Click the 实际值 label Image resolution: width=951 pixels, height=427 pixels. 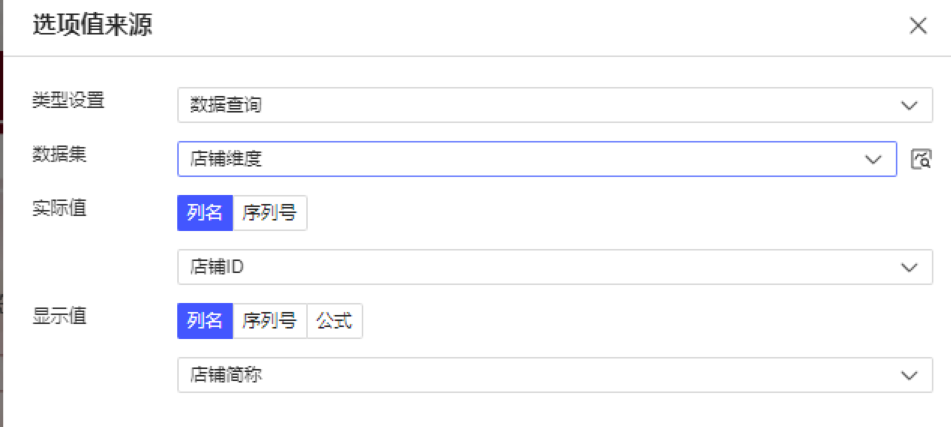(x=59, y=208)
